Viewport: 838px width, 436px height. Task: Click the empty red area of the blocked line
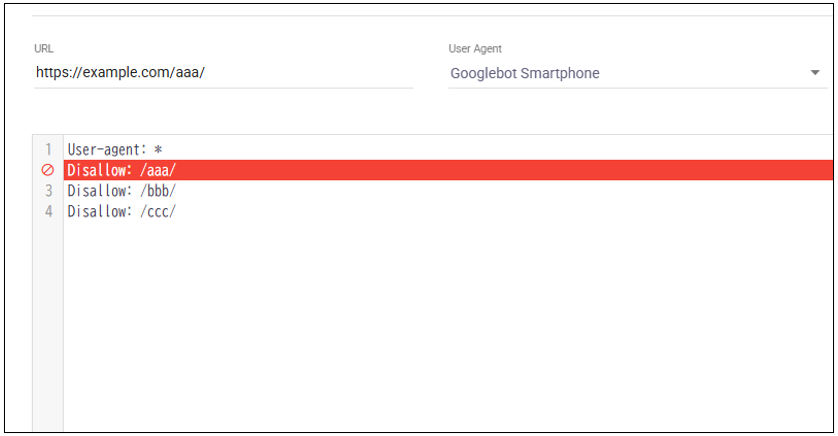[500, 170]
